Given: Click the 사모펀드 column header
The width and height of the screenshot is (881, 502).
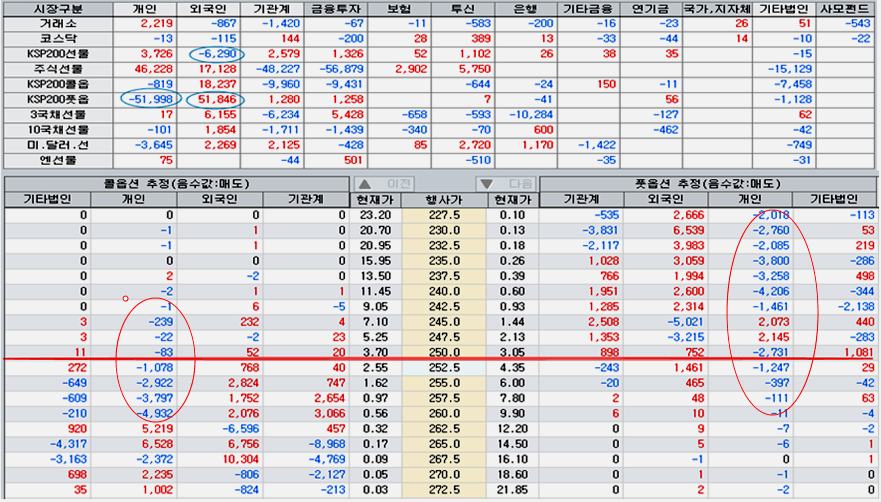Looking at the screenshot, I should 845,7.
